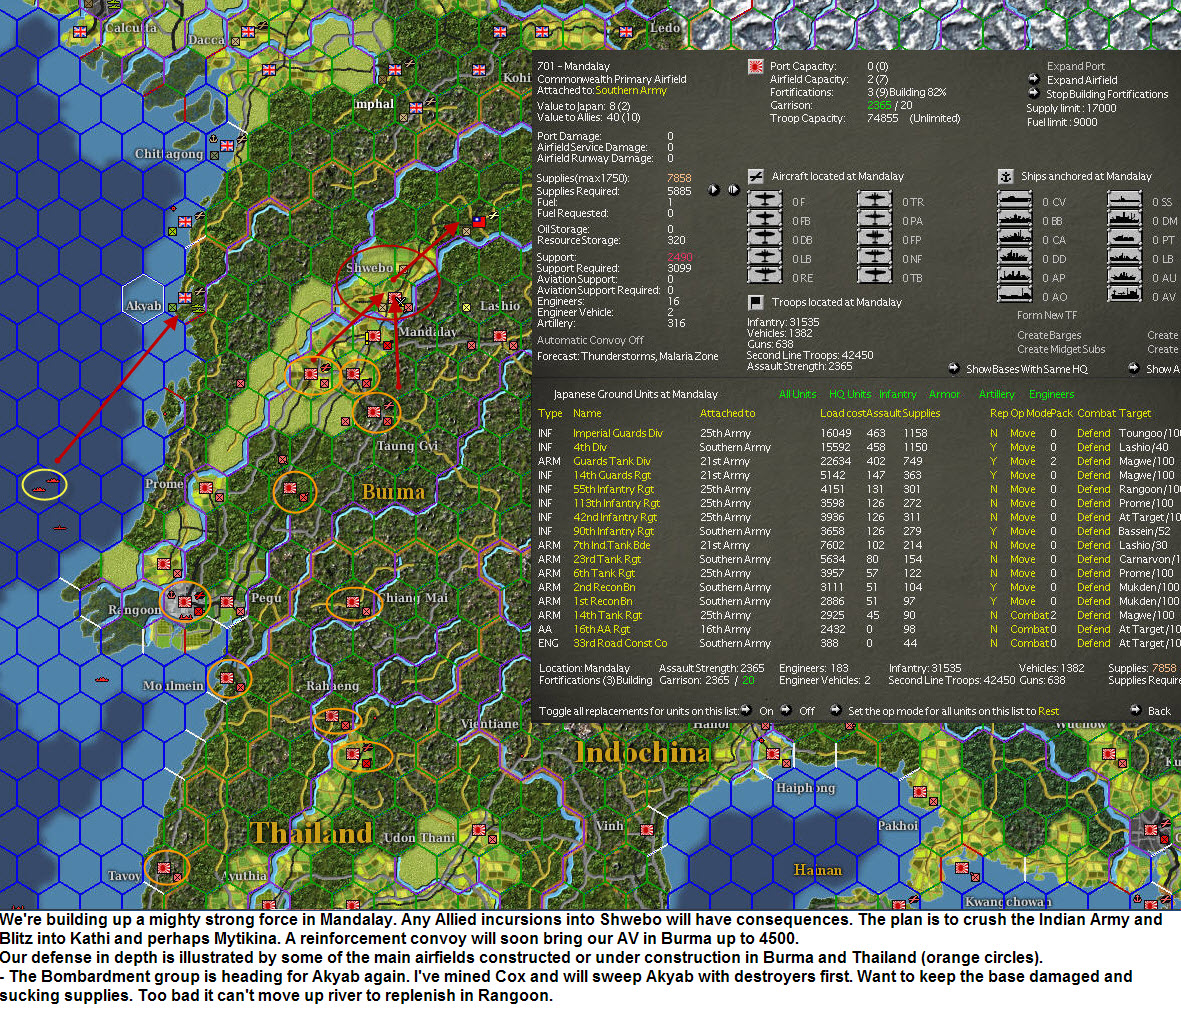Change op mode Combat for 14th Tank Rgt
This screenshot has height=1015, width=1181.
(1029, 615)
